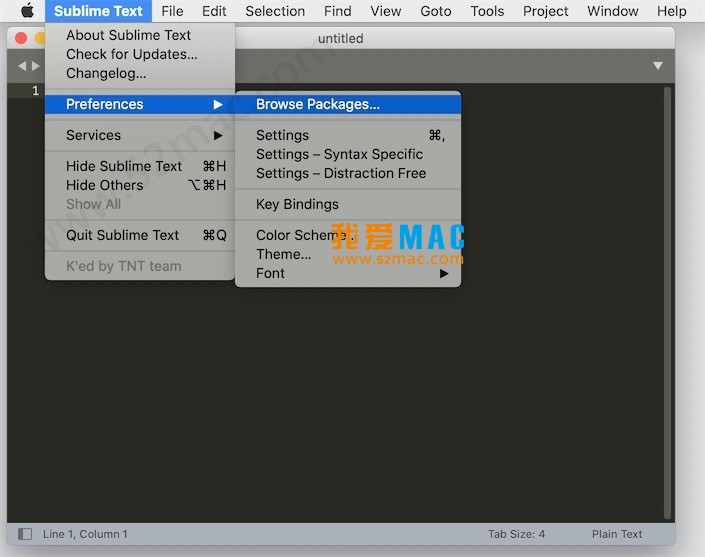Click the editor vertical scrollbar
705x557 pixels.
(x=668, y=303)
